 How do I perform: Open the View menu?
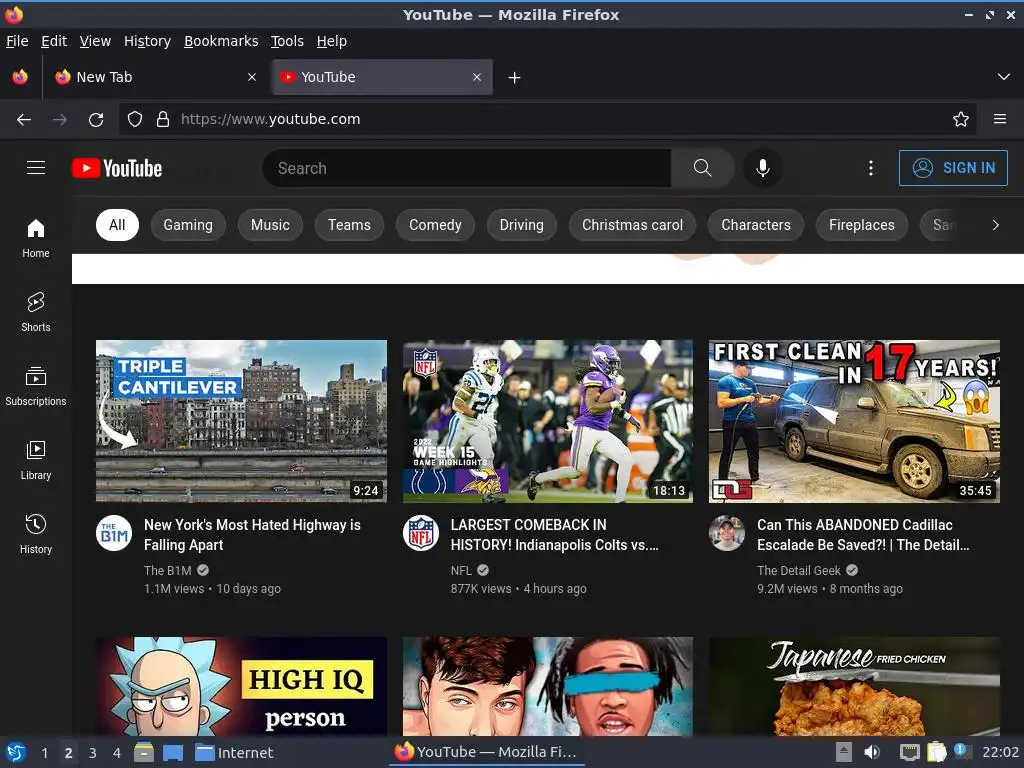tap(95, 41)
